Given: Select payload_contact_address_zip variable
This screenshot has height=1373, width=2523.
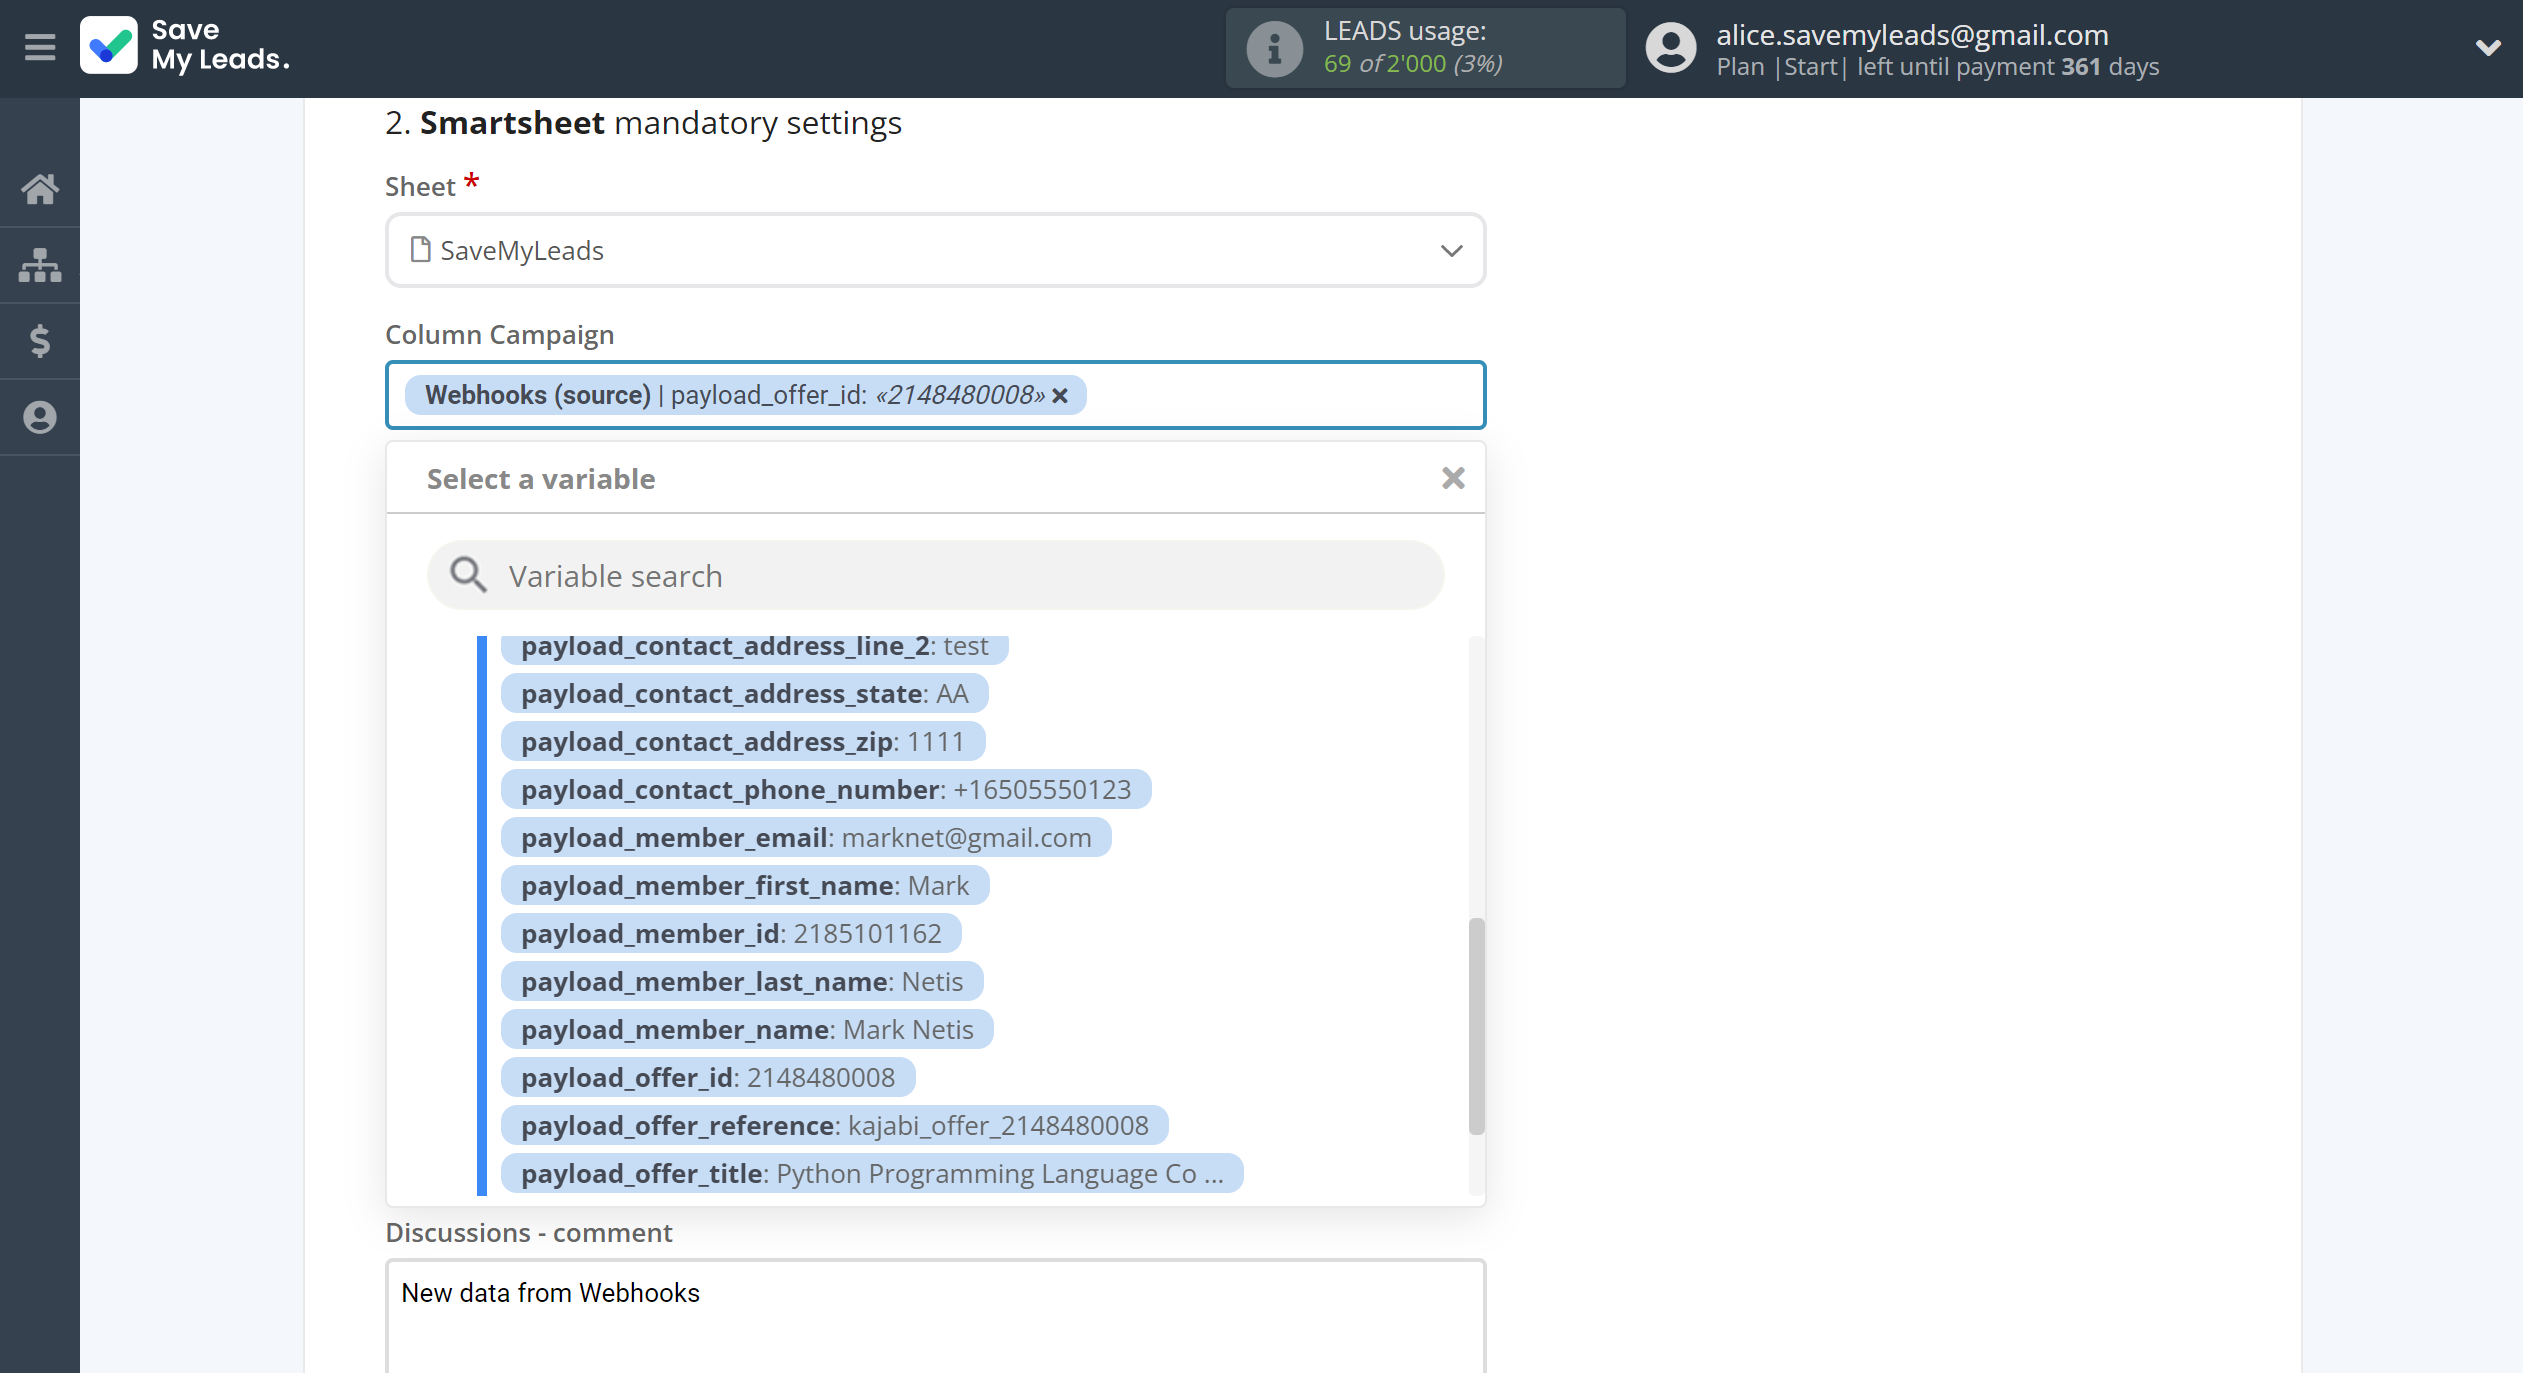Looking at the screenshot, I should pyautogui.click(x=742, y=742).
